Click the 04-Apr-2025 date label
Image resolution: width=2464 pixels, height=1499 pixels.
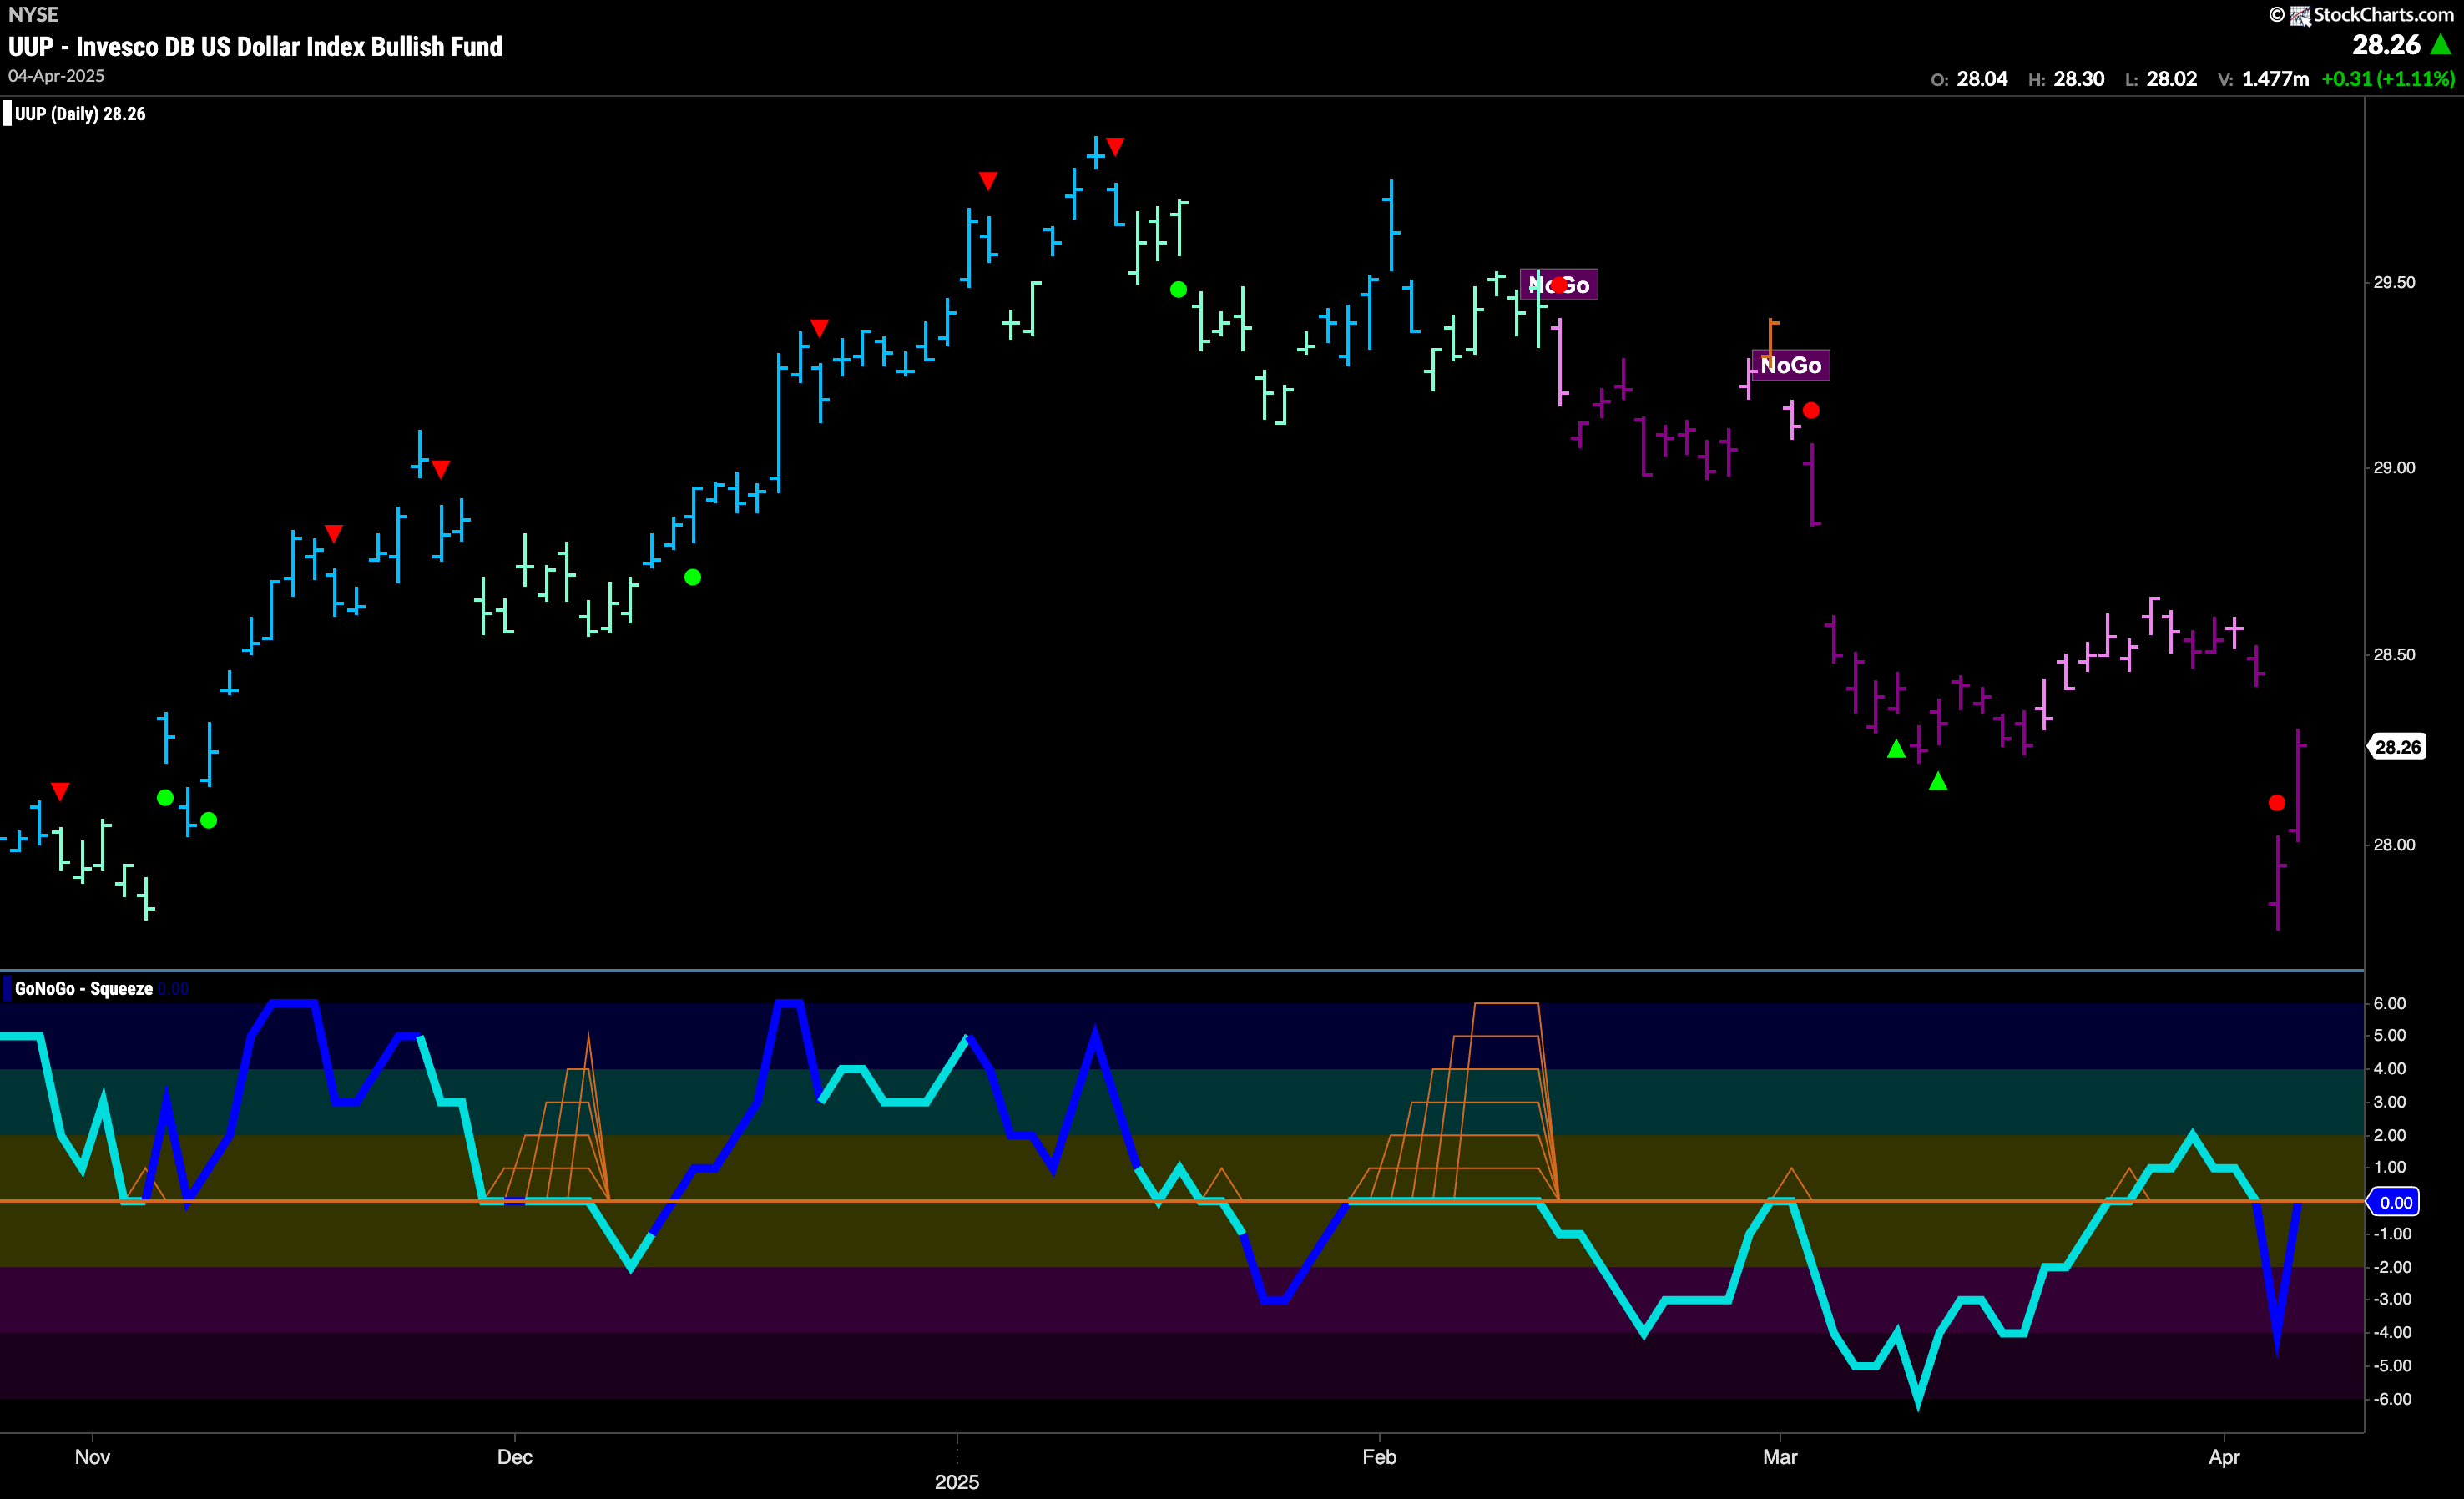click(56, 76)
